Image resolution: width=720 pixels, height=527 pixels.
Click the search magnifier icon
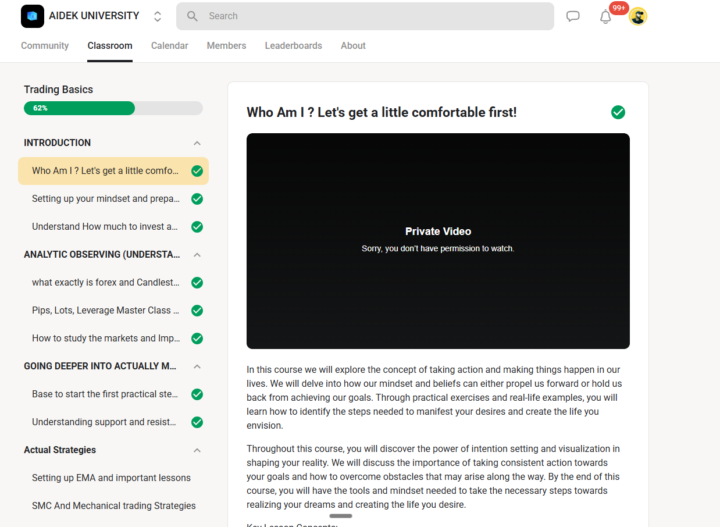(192, 16)
